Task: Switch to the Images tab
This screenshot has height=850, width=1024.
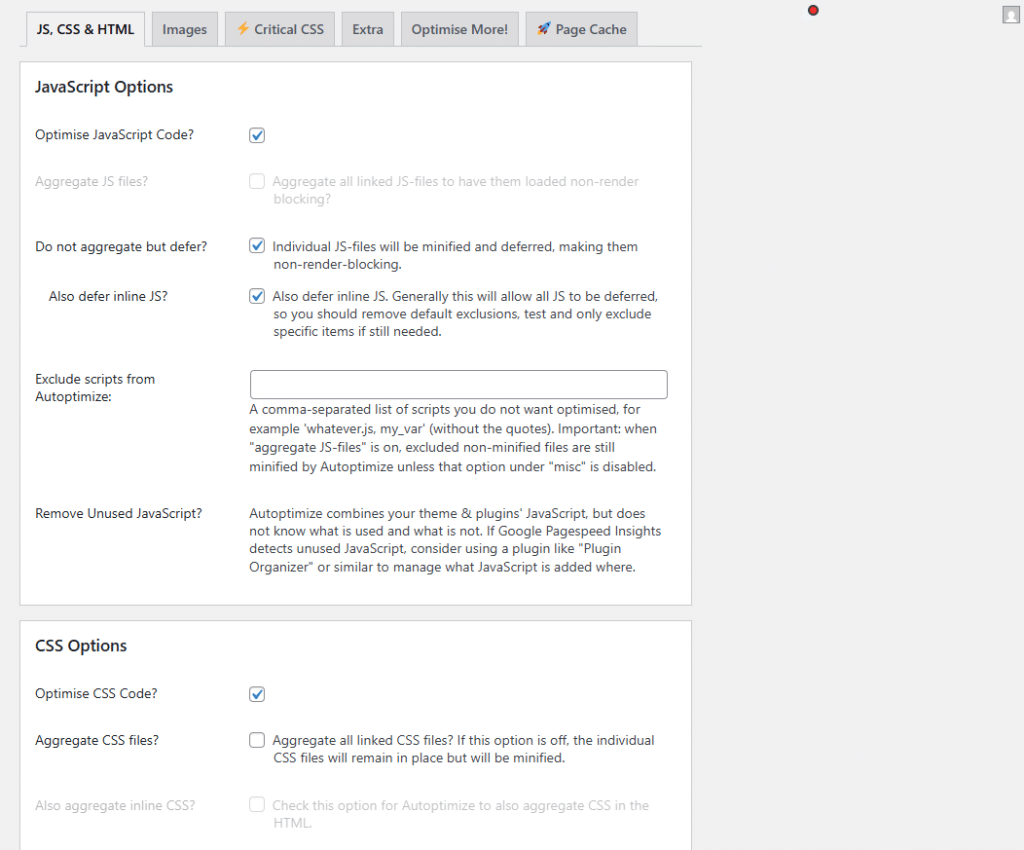Action: click(x=184, y=29)
